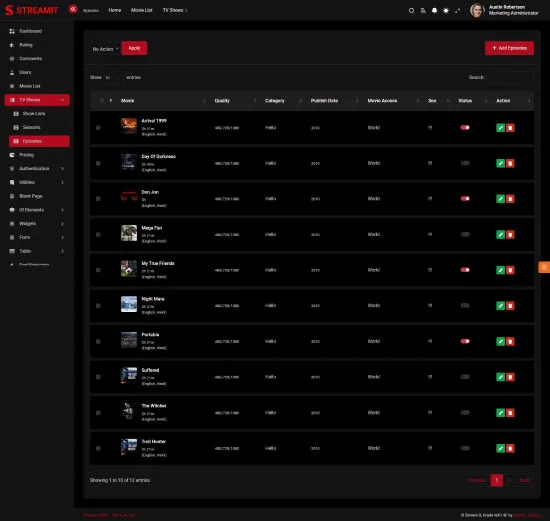Edit the Suffered row

coord(501,377)
